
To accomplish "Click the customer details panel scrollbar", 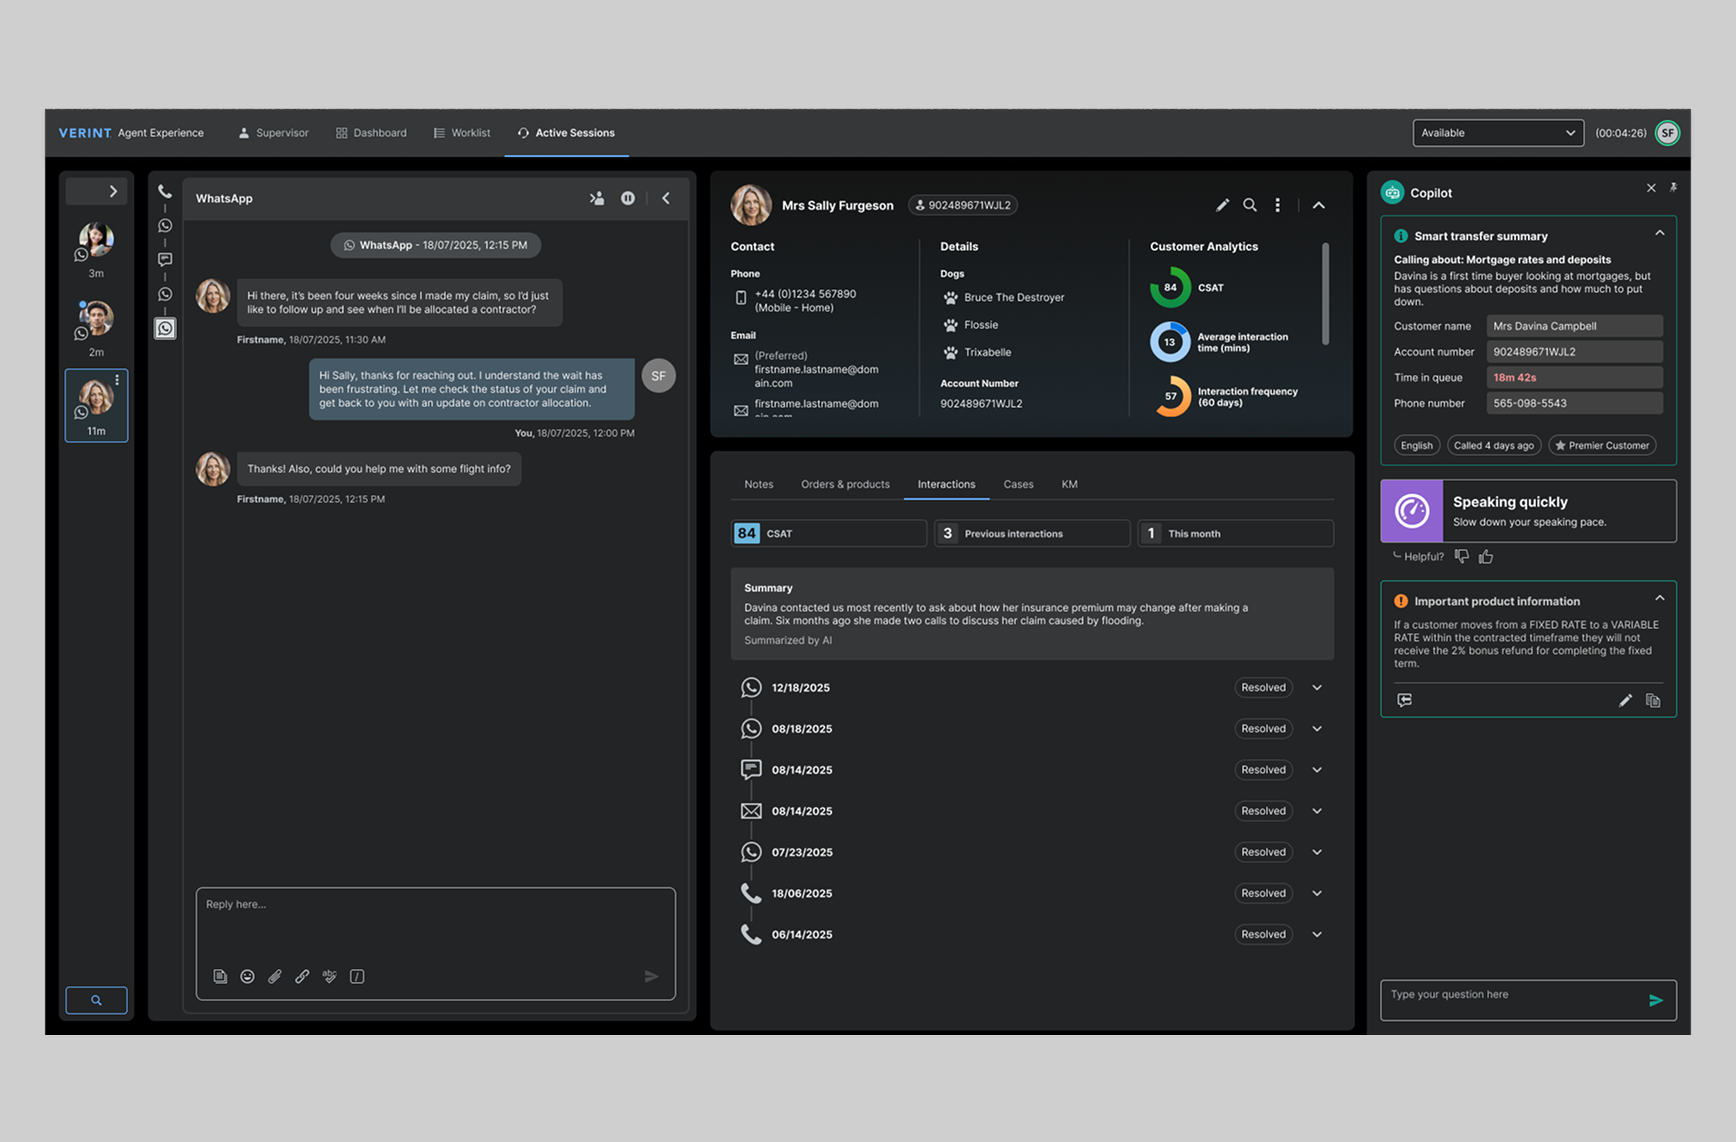I will click(x=1326, y=294).
